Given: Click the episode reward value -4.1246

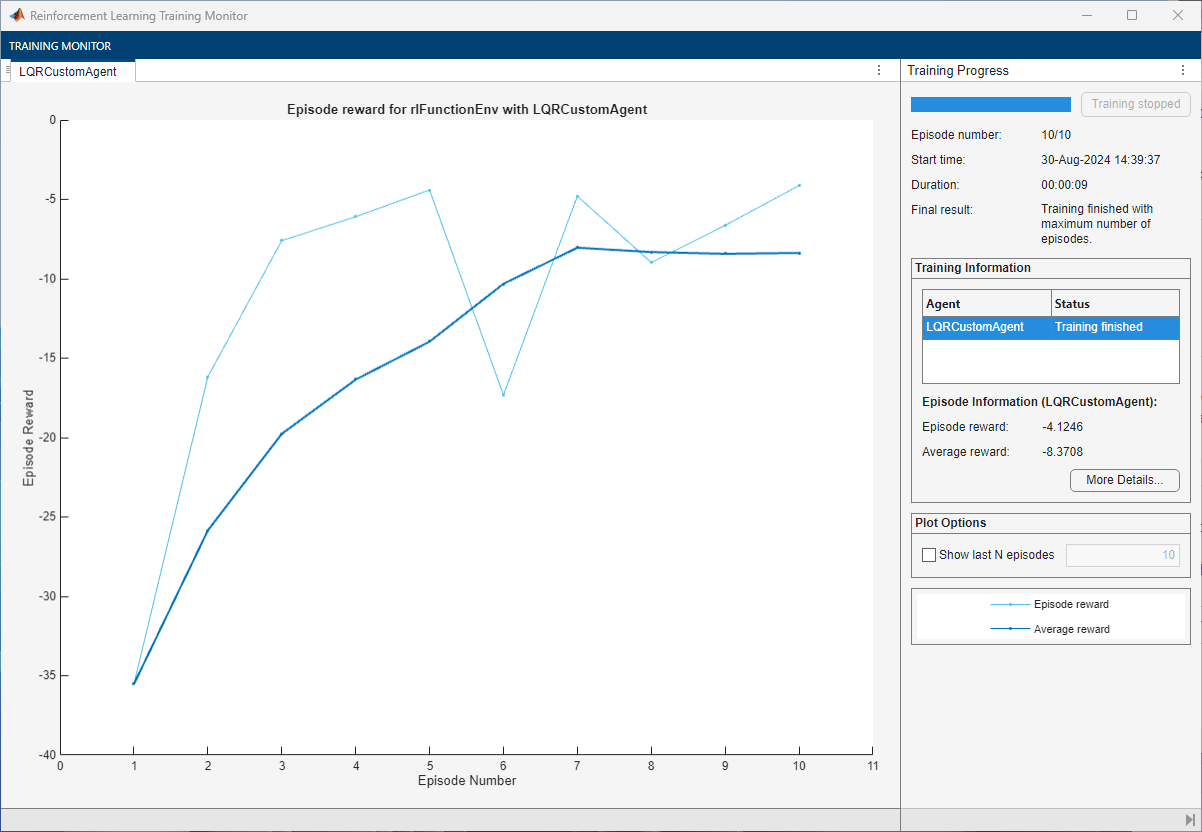Looking at the screenshot, I should pos(1062,427).
